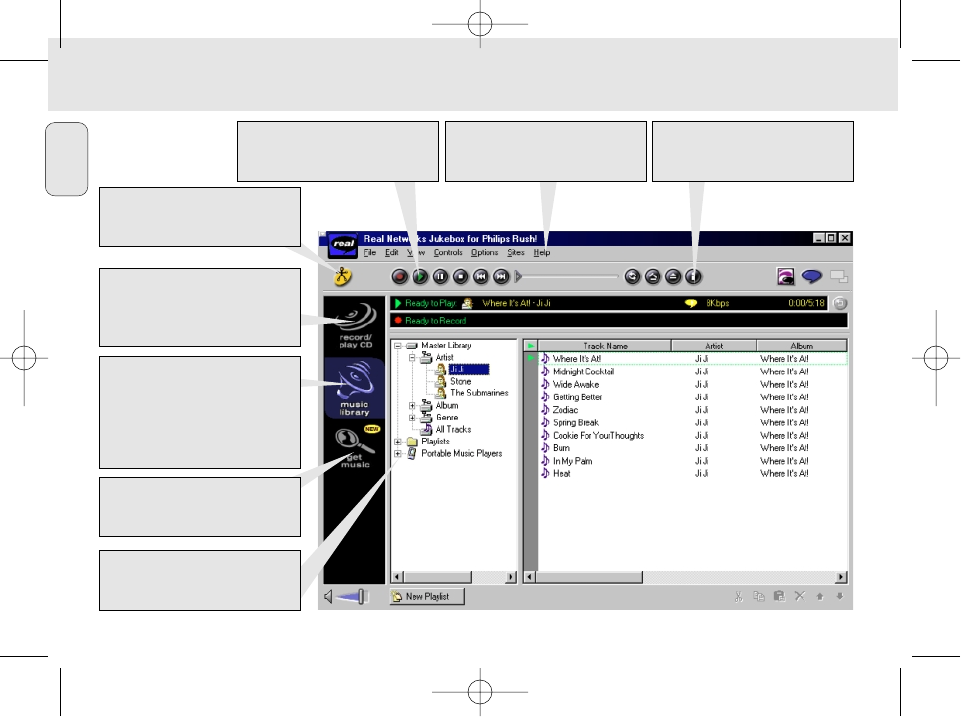Viewport: 961px width, 717px height.
Task: Click the round button beside the time display
Action: point(840,303)
